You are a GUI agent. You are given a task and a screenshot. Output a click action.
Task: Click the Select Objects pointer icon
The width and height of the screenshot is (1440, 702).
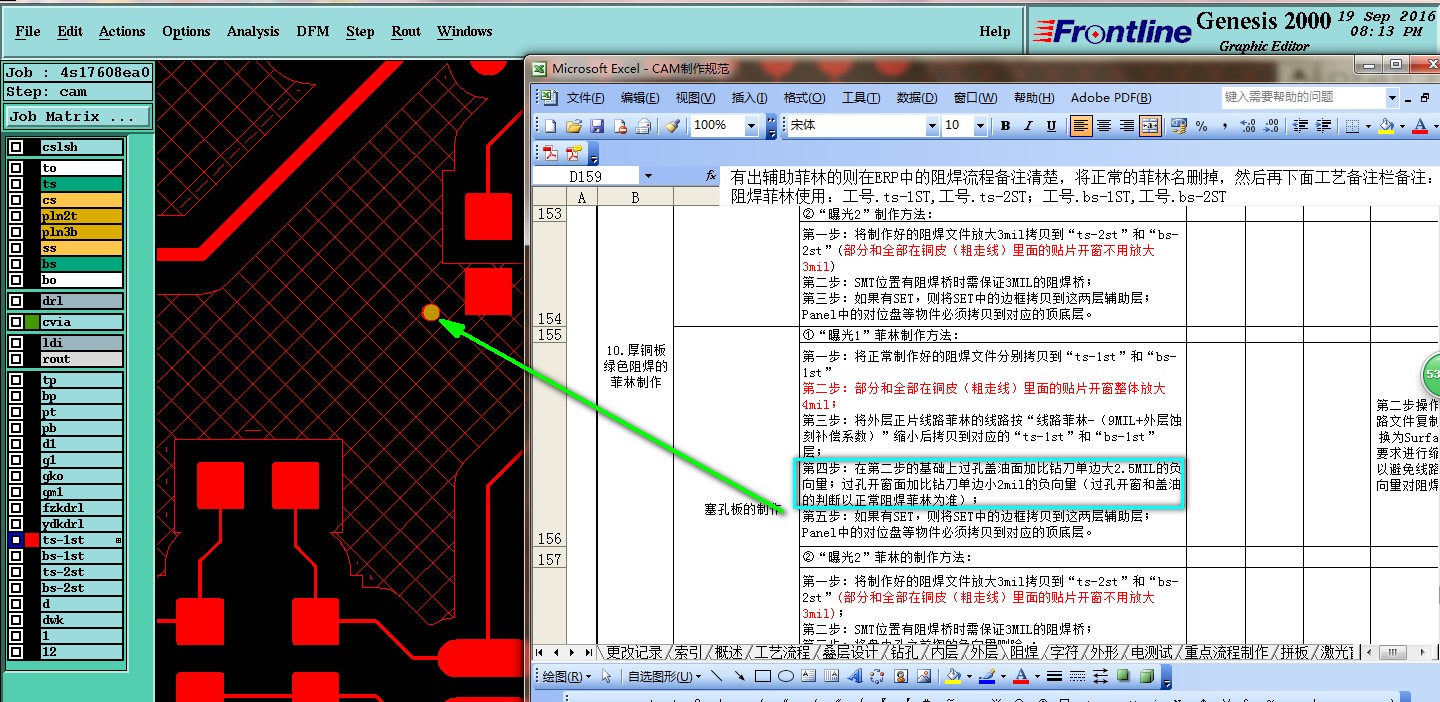pos(606,677)
